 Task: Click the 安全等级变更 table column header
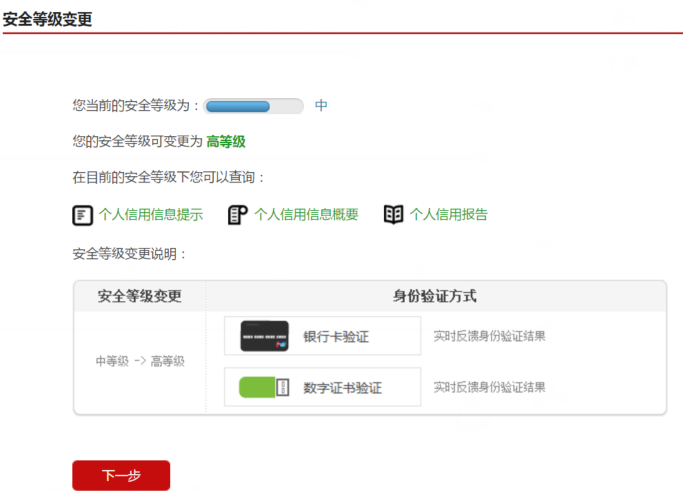click(x=139, y=296)
